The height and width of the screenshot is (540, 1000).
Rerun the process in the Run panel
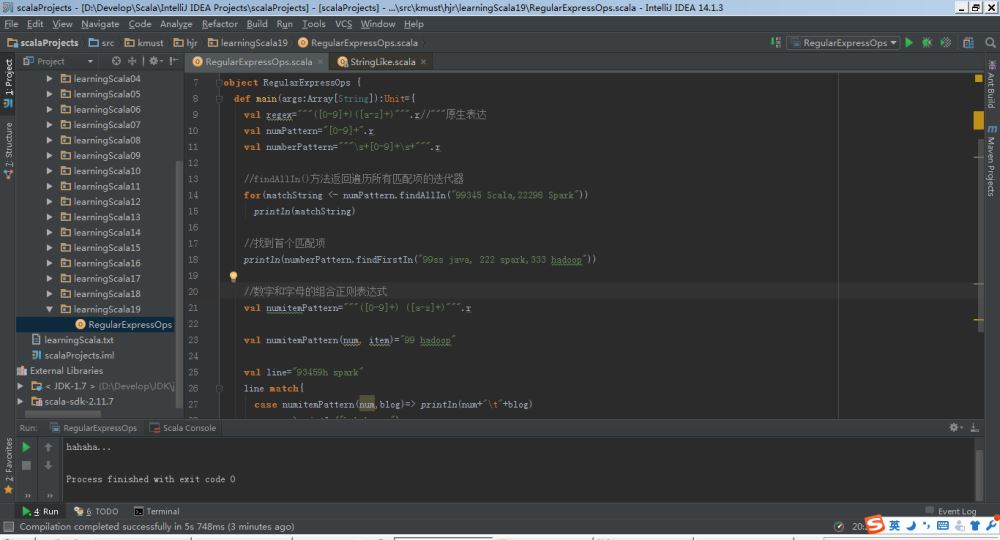pyautogui.click(x=26, y=447)
